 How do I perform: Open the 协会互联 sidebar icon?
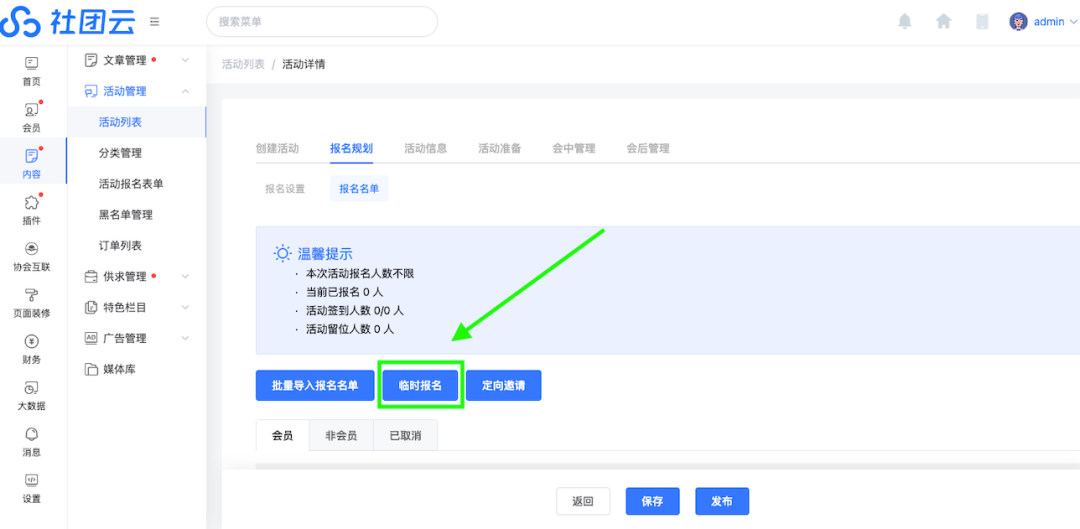(32, 249)
